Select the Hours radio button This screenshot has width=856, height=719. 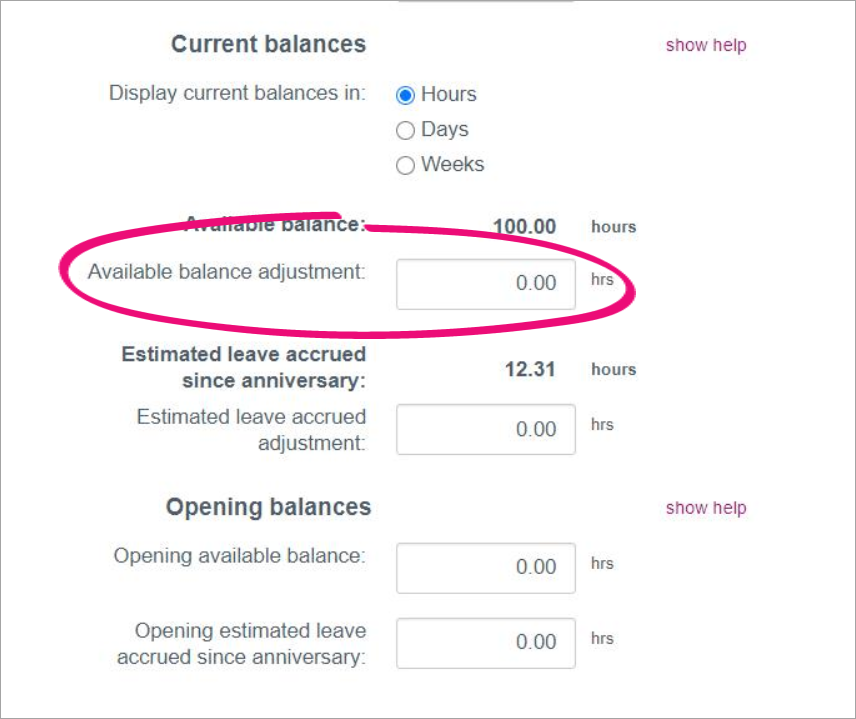[x=405, y=96]
